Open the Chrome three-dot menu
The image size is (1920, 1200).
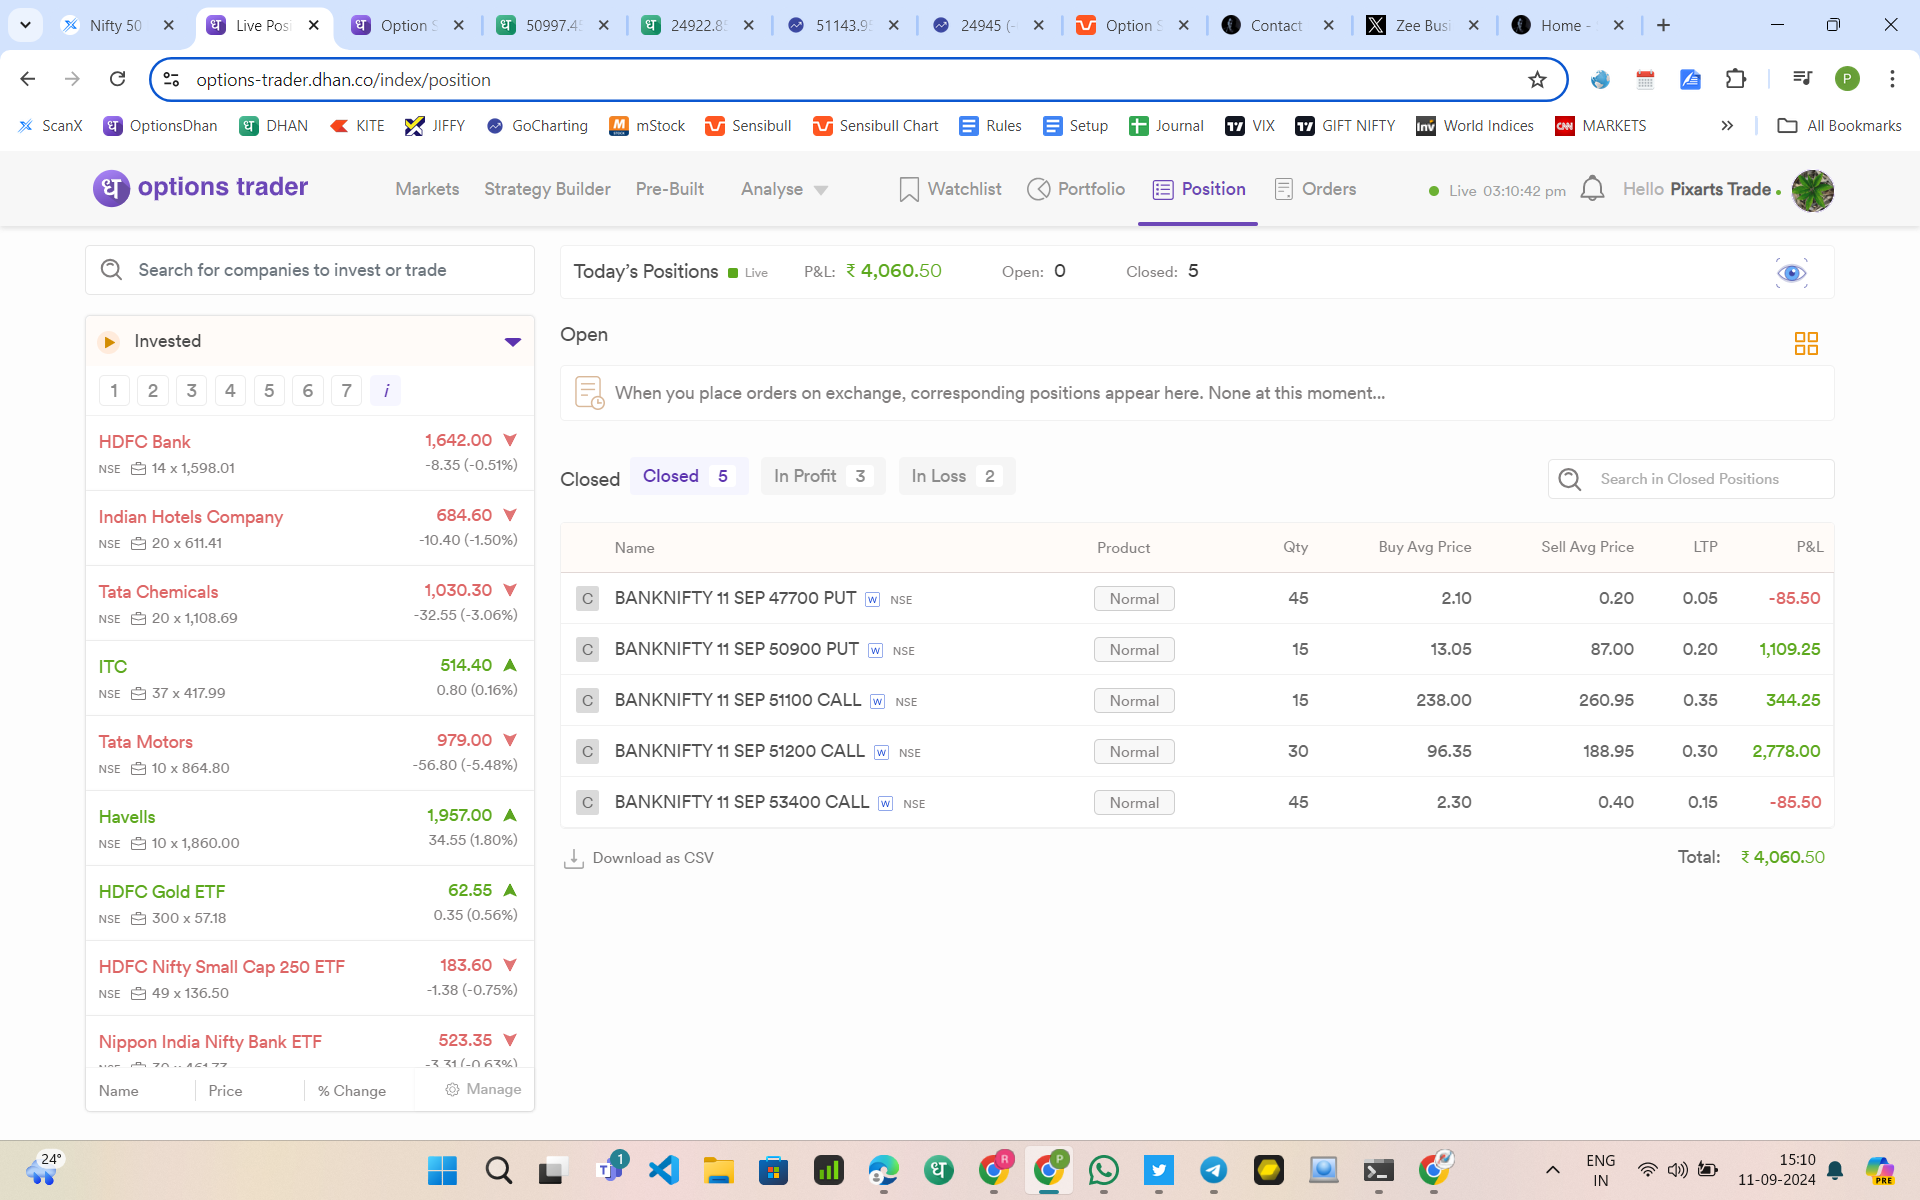click(1892, 79)
